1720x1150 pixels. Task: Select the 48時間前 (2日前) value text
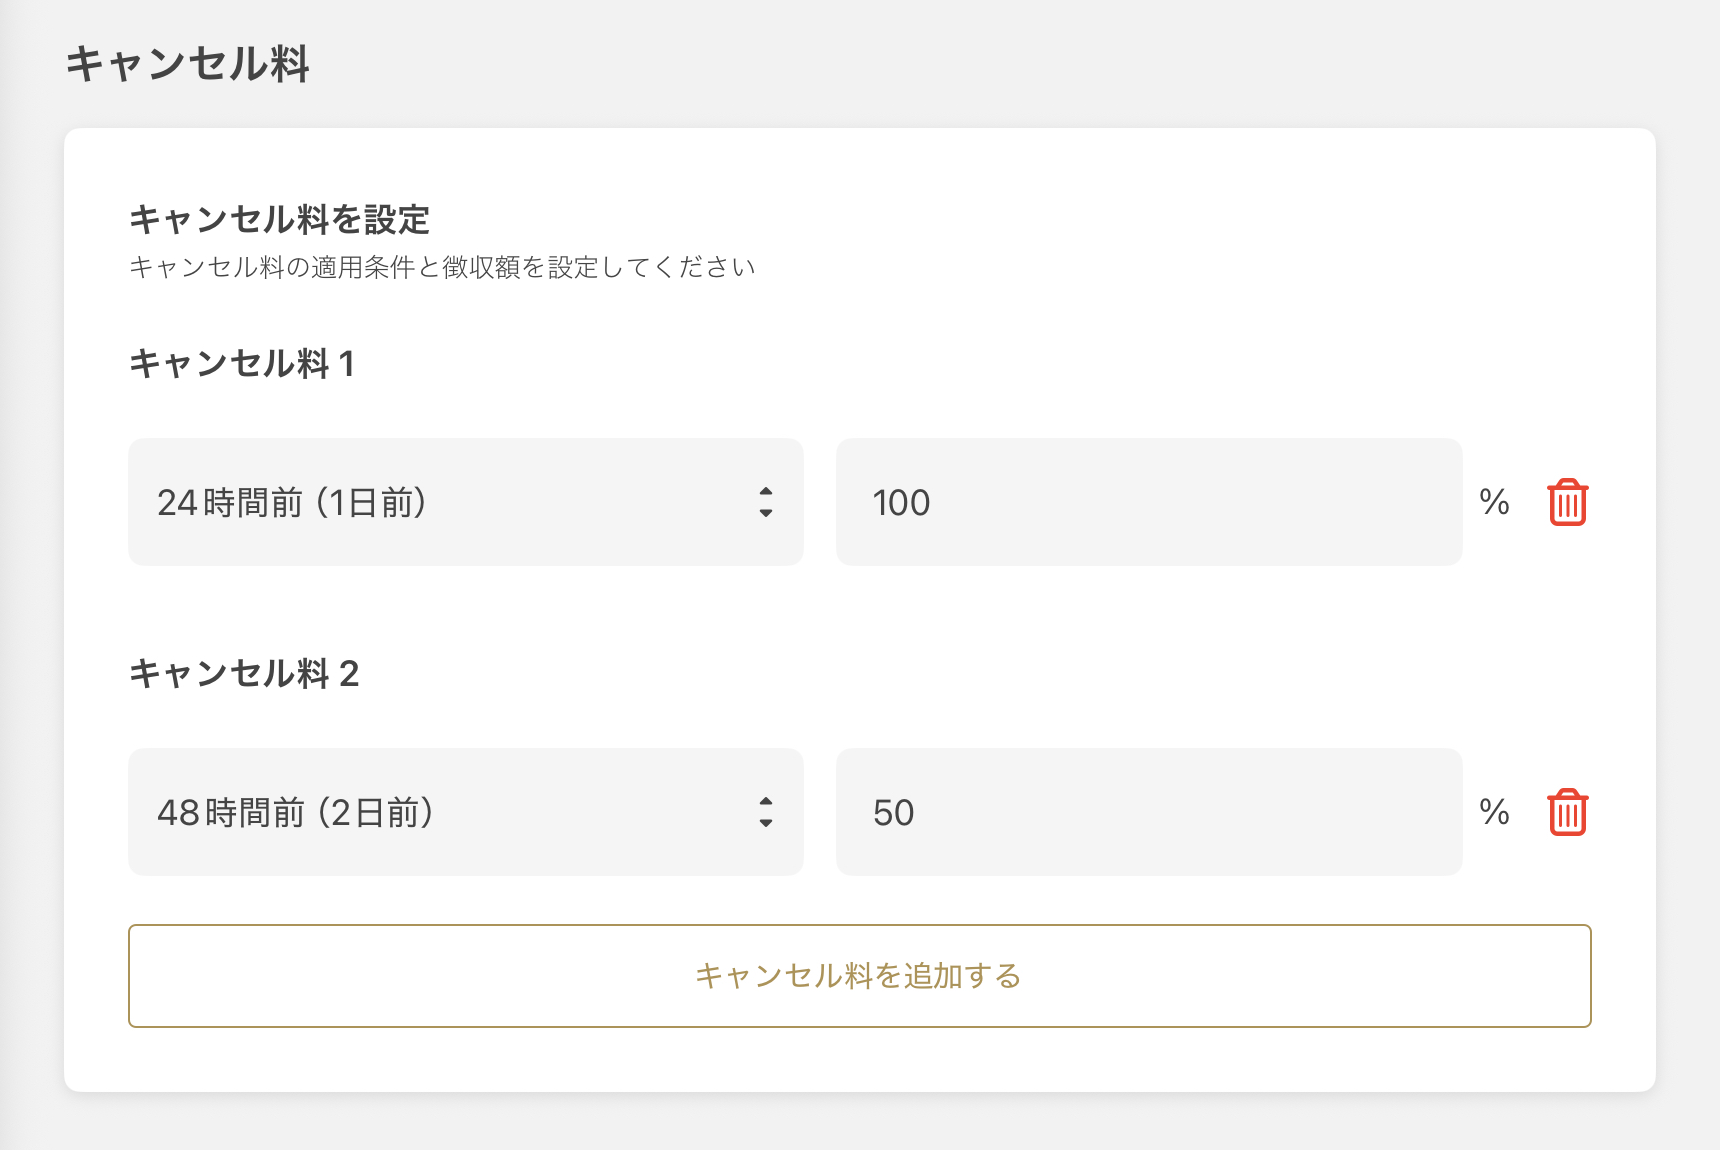point(295,812)
